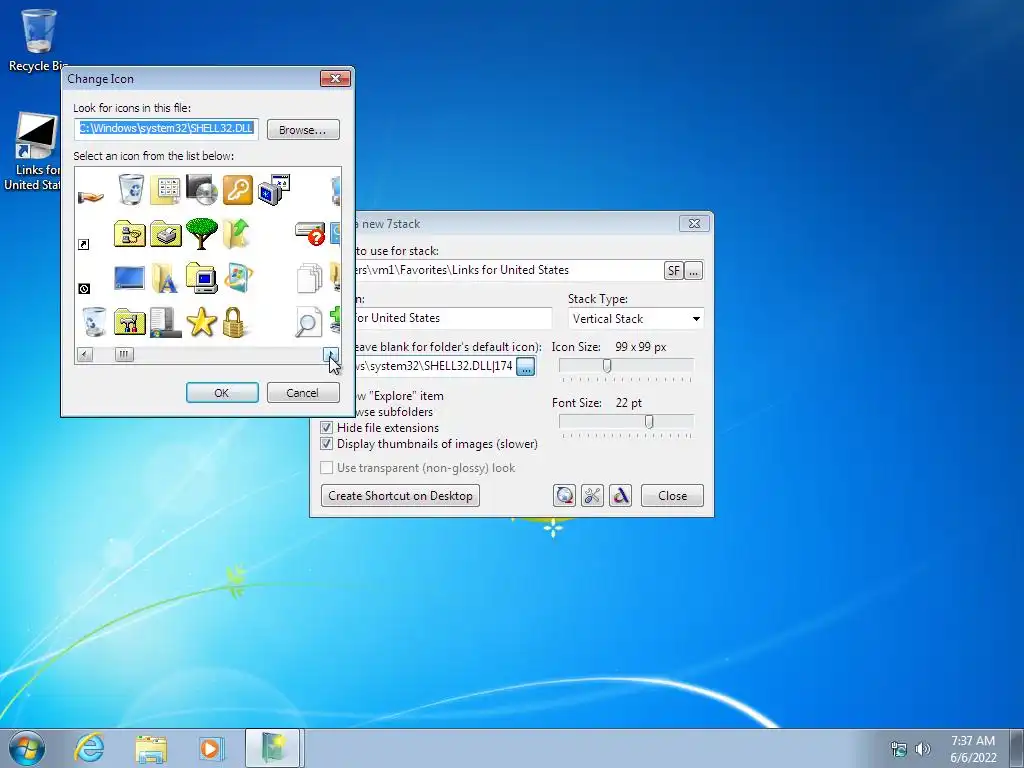This screenshot has height=768, width=1024.
Task: Open Windows Media Player from the taskbar
Action: (x=211, y=748)
